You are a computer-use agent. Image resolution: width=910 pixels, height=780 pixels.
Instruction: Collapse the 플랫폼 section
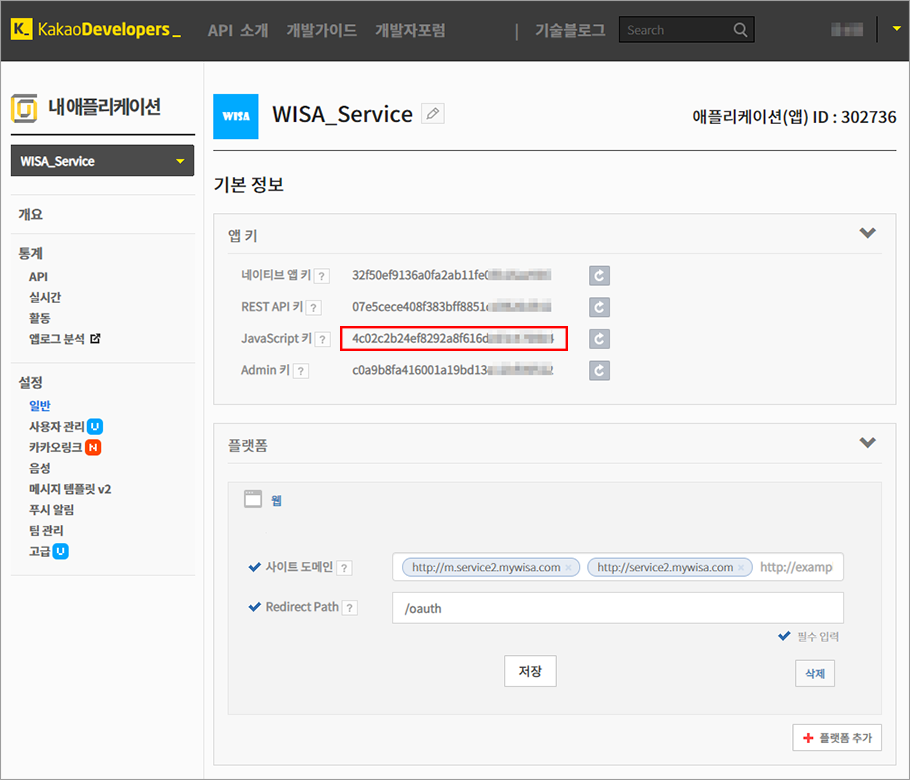click(x=868, y=443)
